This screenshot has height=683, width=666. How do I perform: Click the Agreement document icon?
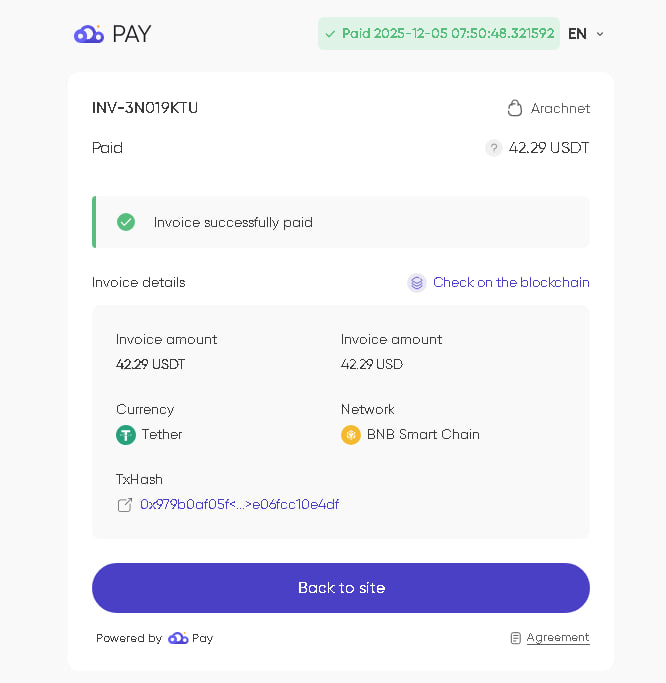[x=516, y=638]
